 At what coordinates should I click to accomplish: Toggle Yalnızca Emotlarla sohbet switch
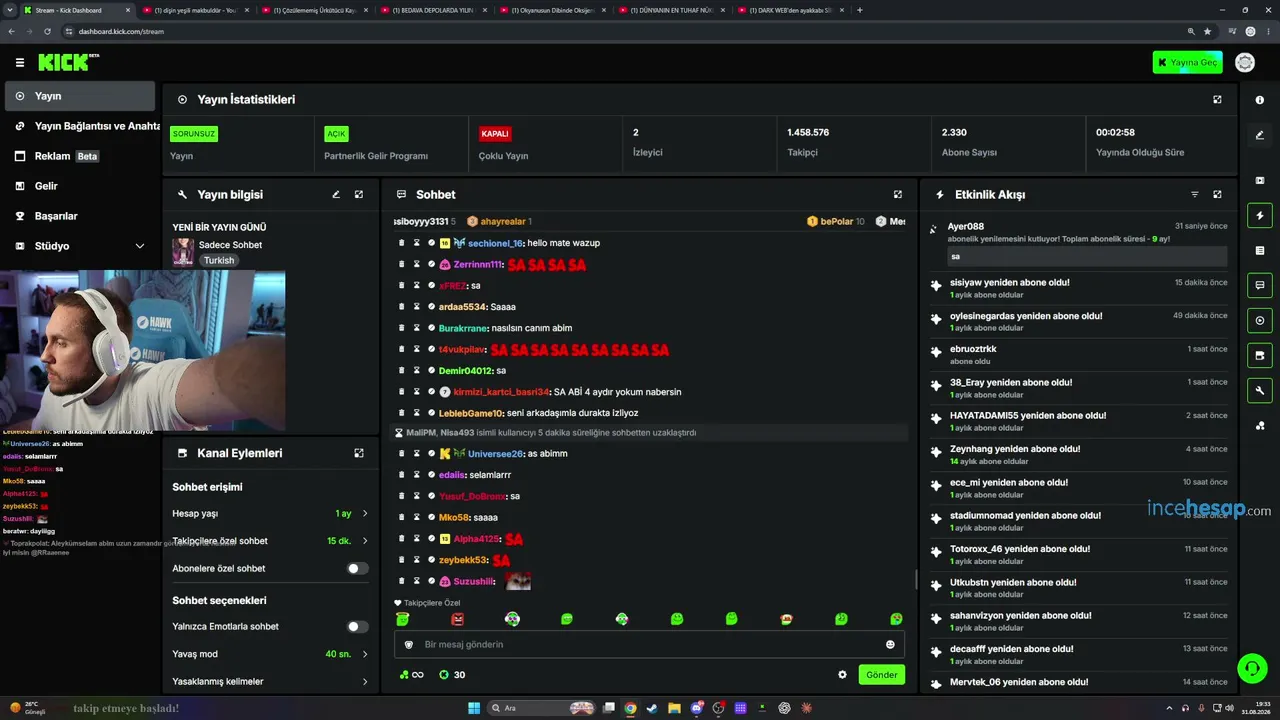(x=357, y=627)
